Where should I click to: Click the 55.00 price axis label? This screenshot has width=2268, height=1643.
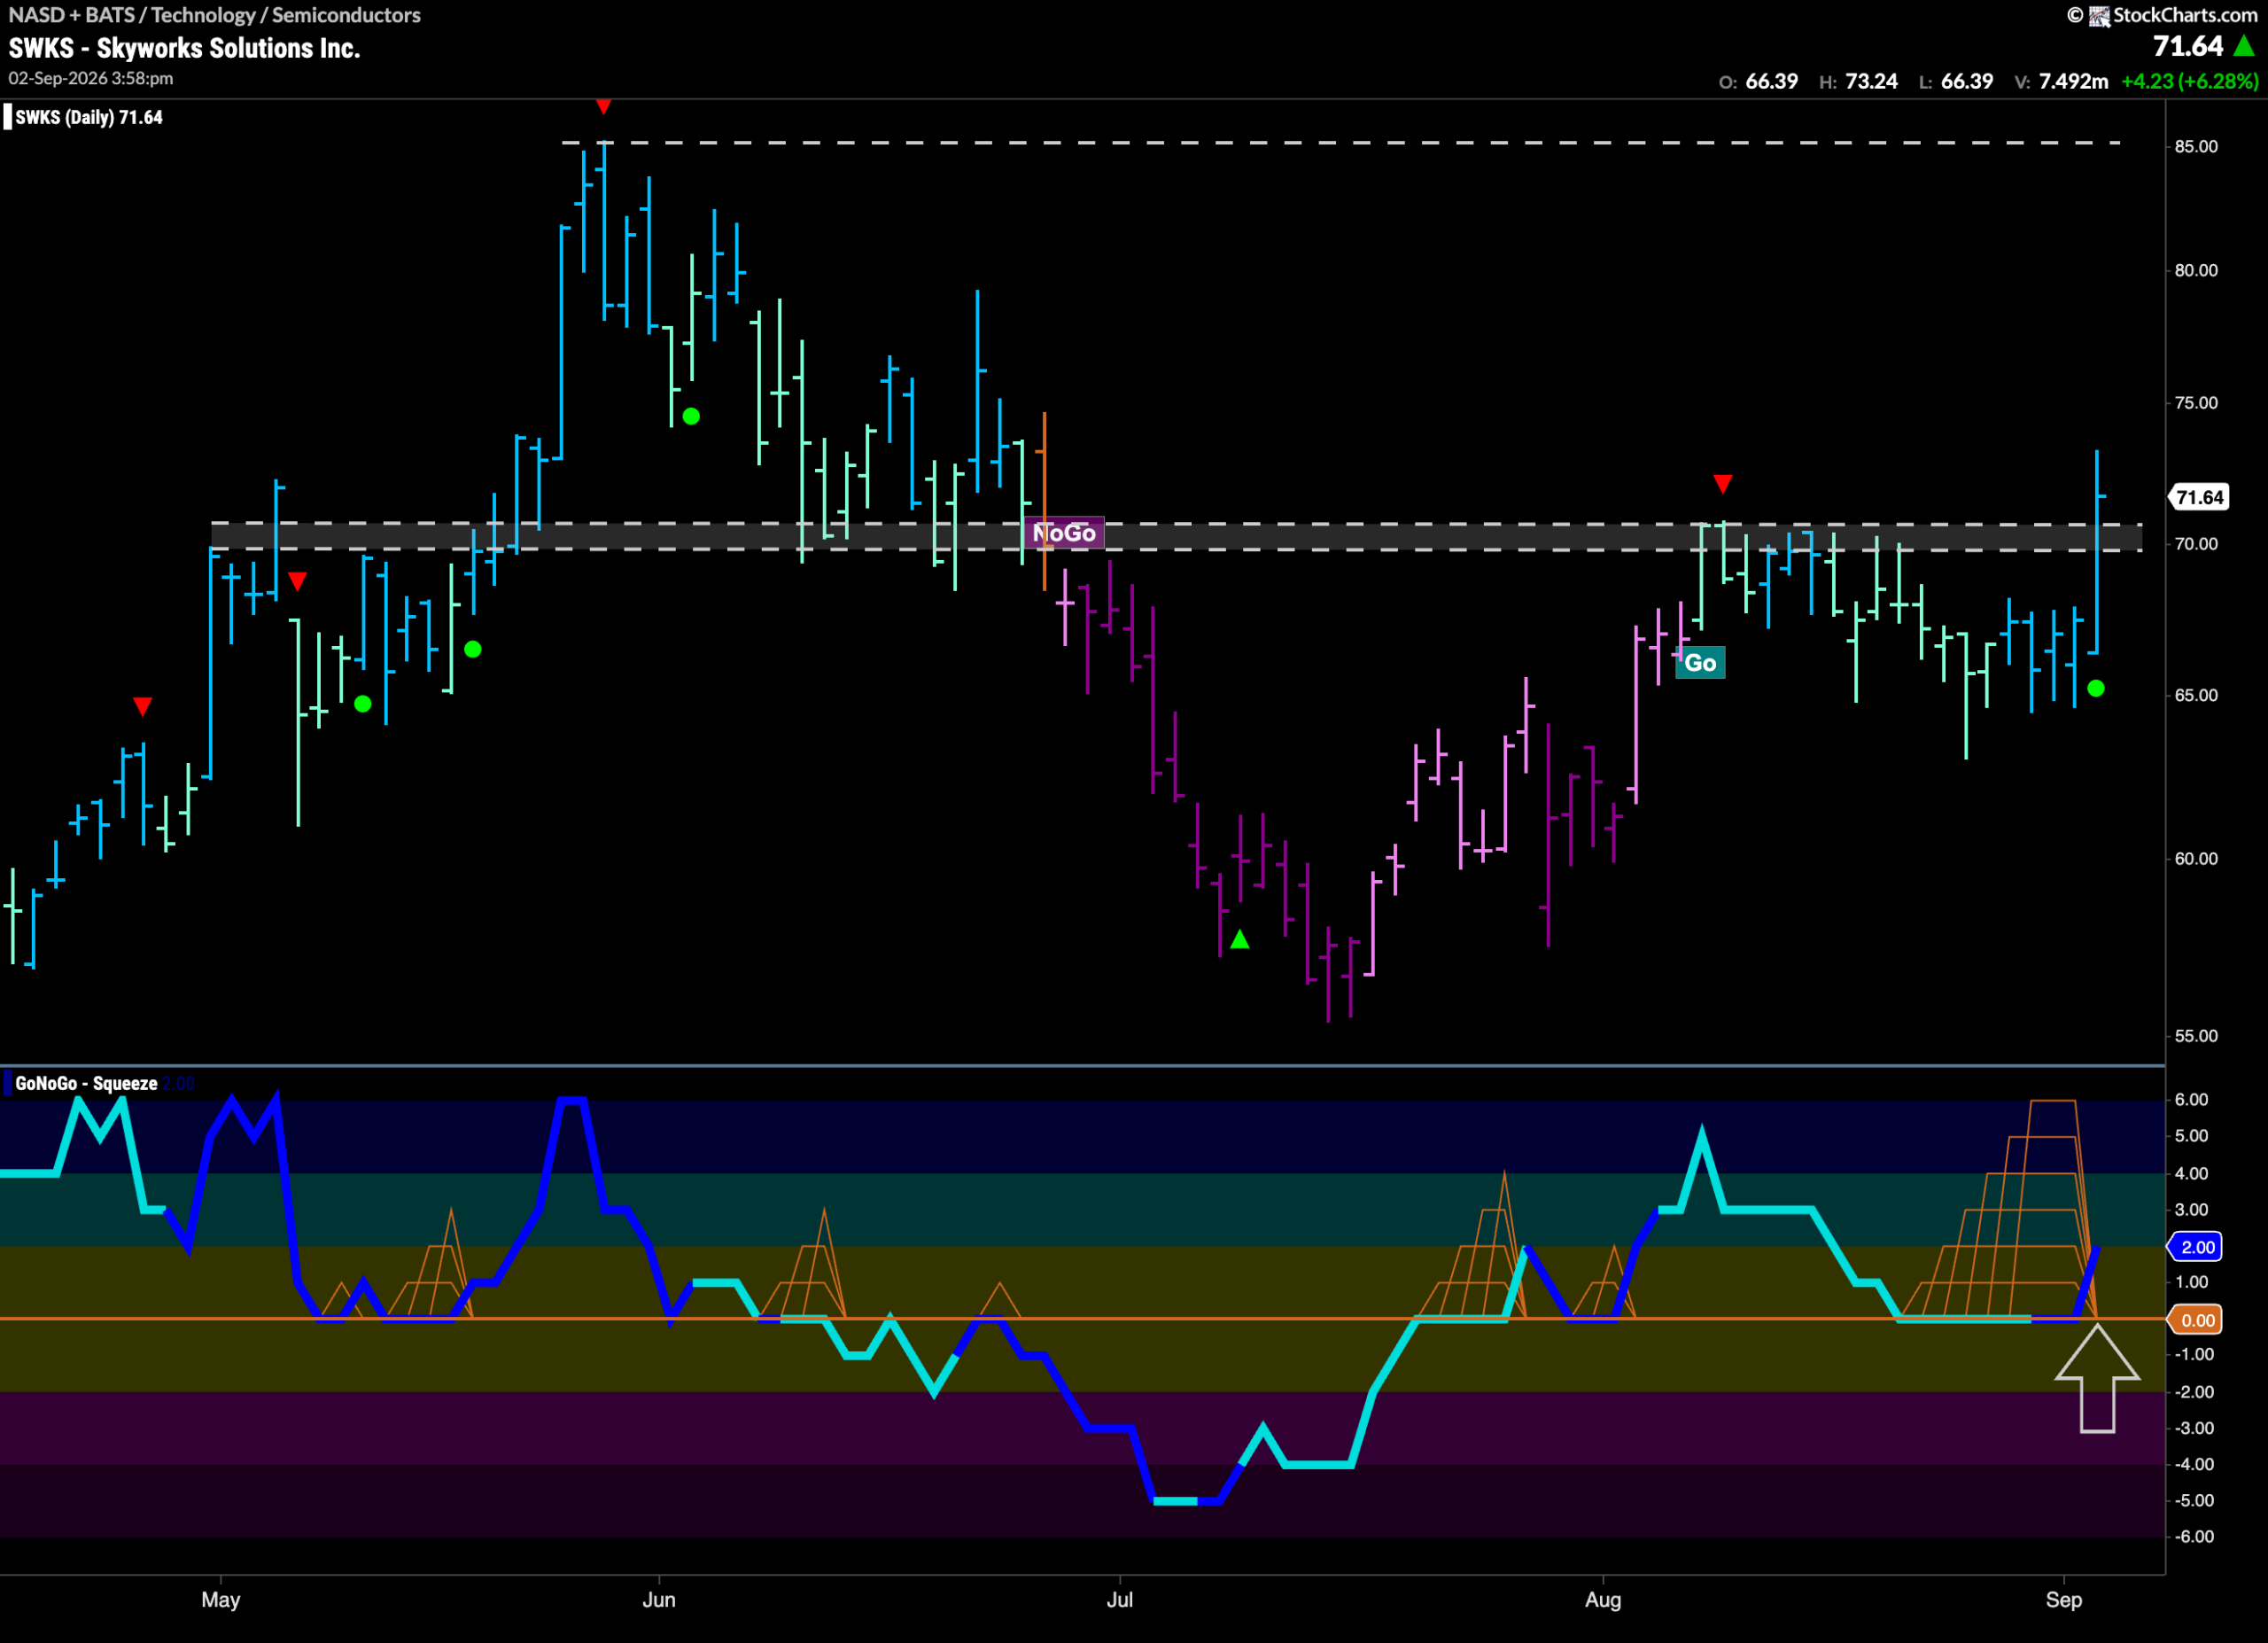point(2196,1035)
